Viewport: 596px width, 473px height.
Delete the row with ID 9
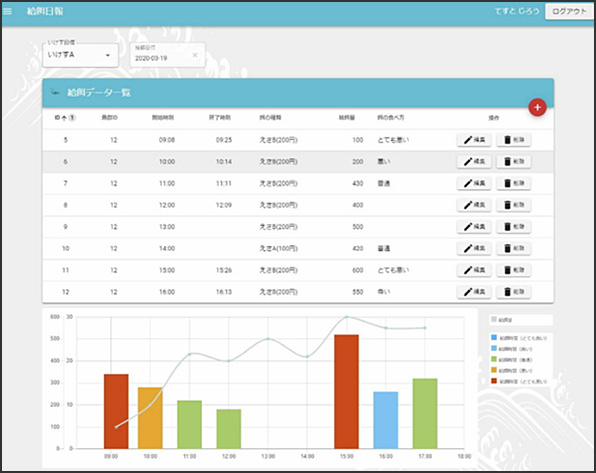tap(513, 227)
